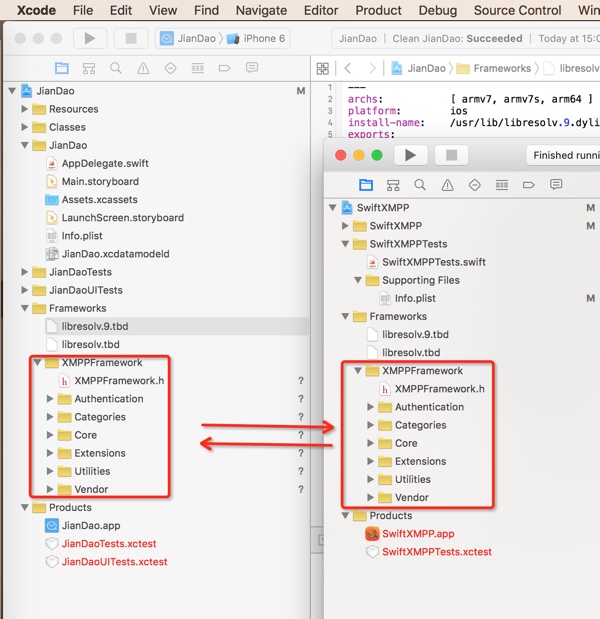
Task: Open Project navigator in SwiftXMPP window
Action: [366, 185]
